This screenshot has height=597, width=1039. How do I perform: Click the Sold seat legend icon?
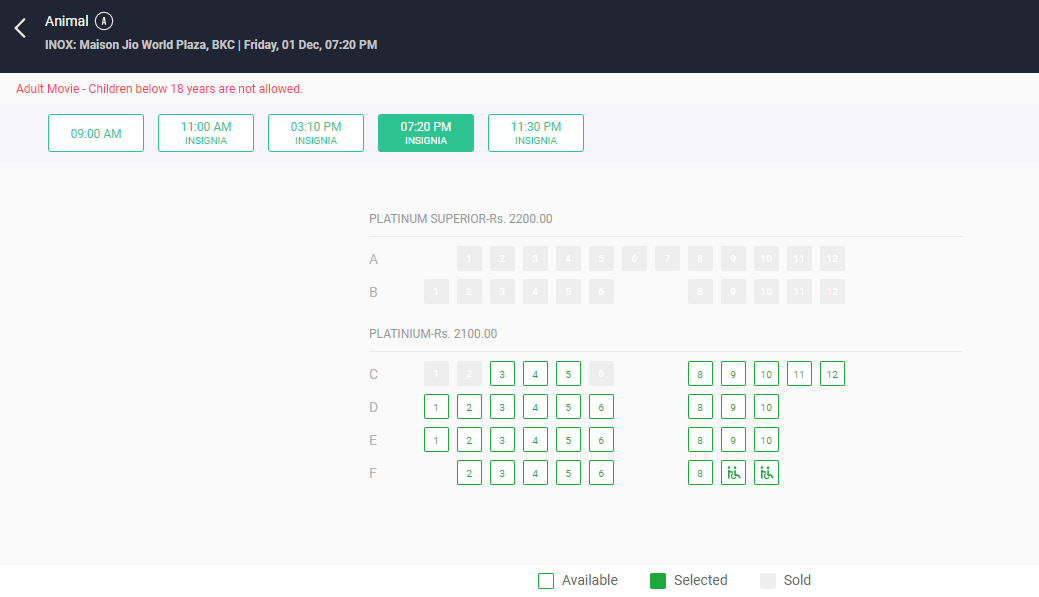click(769, 580)
